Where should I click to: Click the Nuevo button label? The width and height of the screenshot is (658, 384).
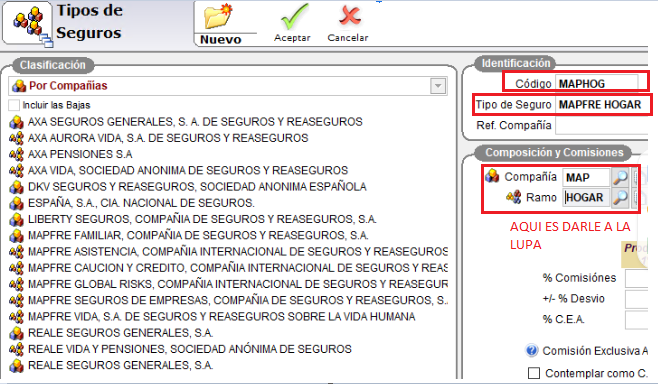tap(221, 39)
